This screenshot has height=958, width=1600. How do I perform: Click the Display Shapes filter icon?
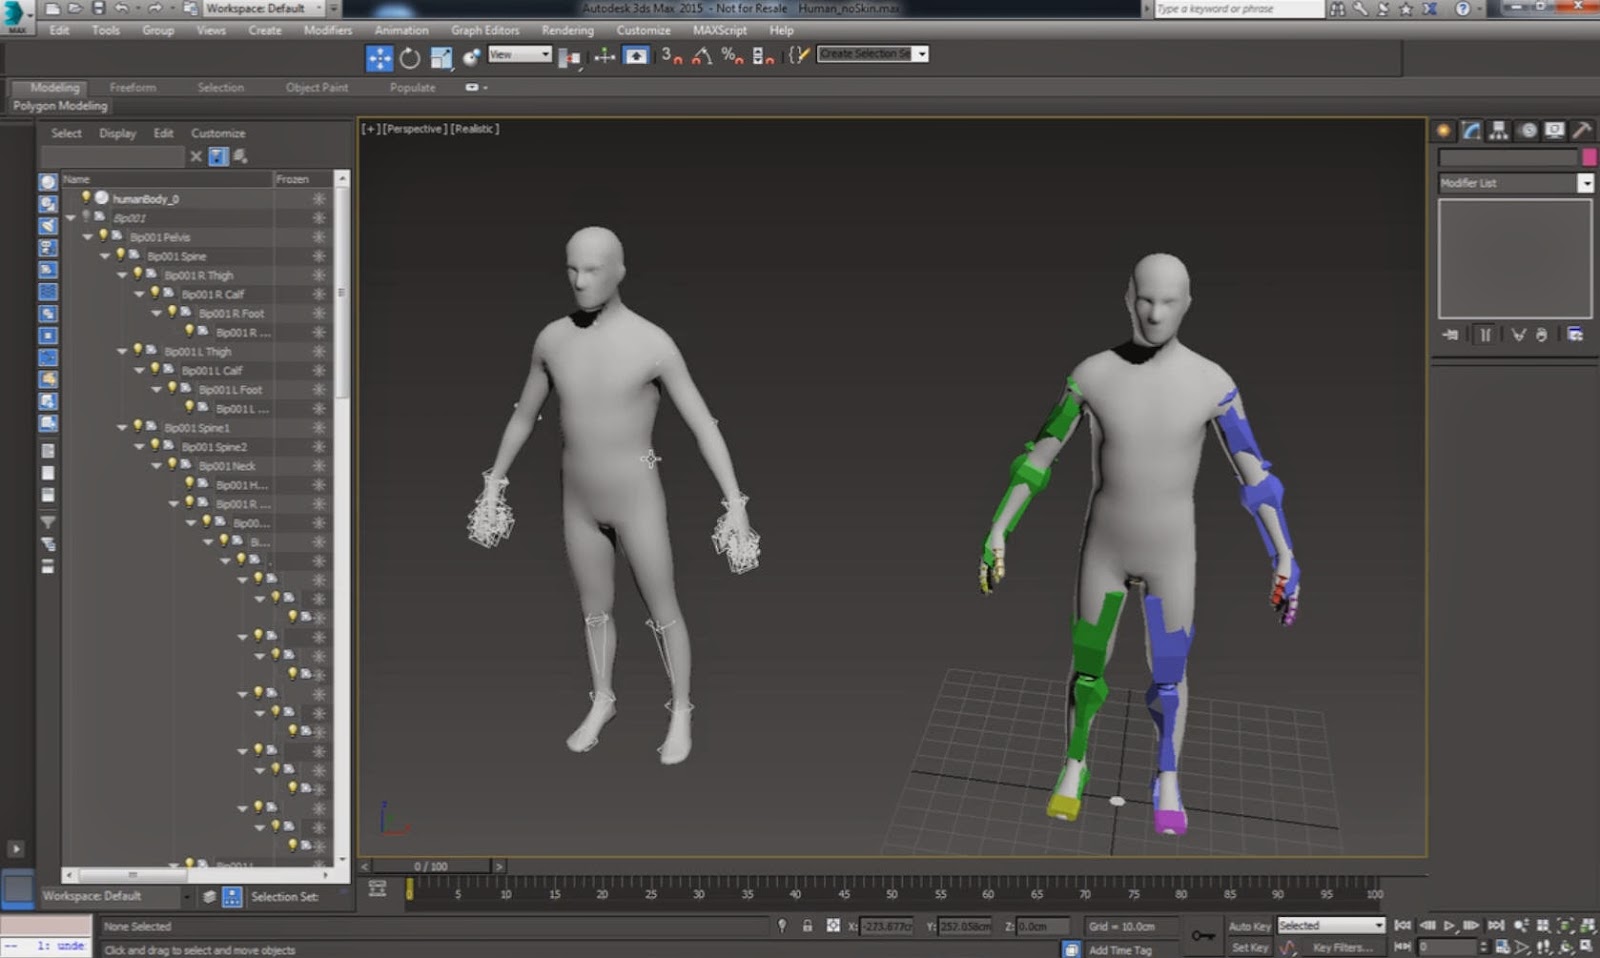(47, 204)
